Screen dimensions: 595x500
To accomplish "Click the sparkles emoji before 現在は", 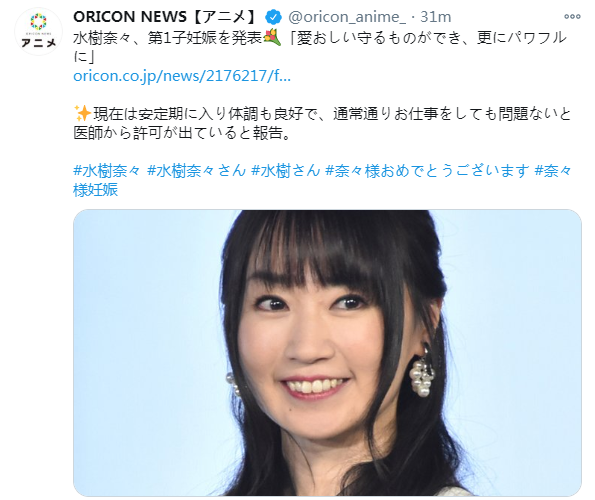I will [x=82, y=113].
